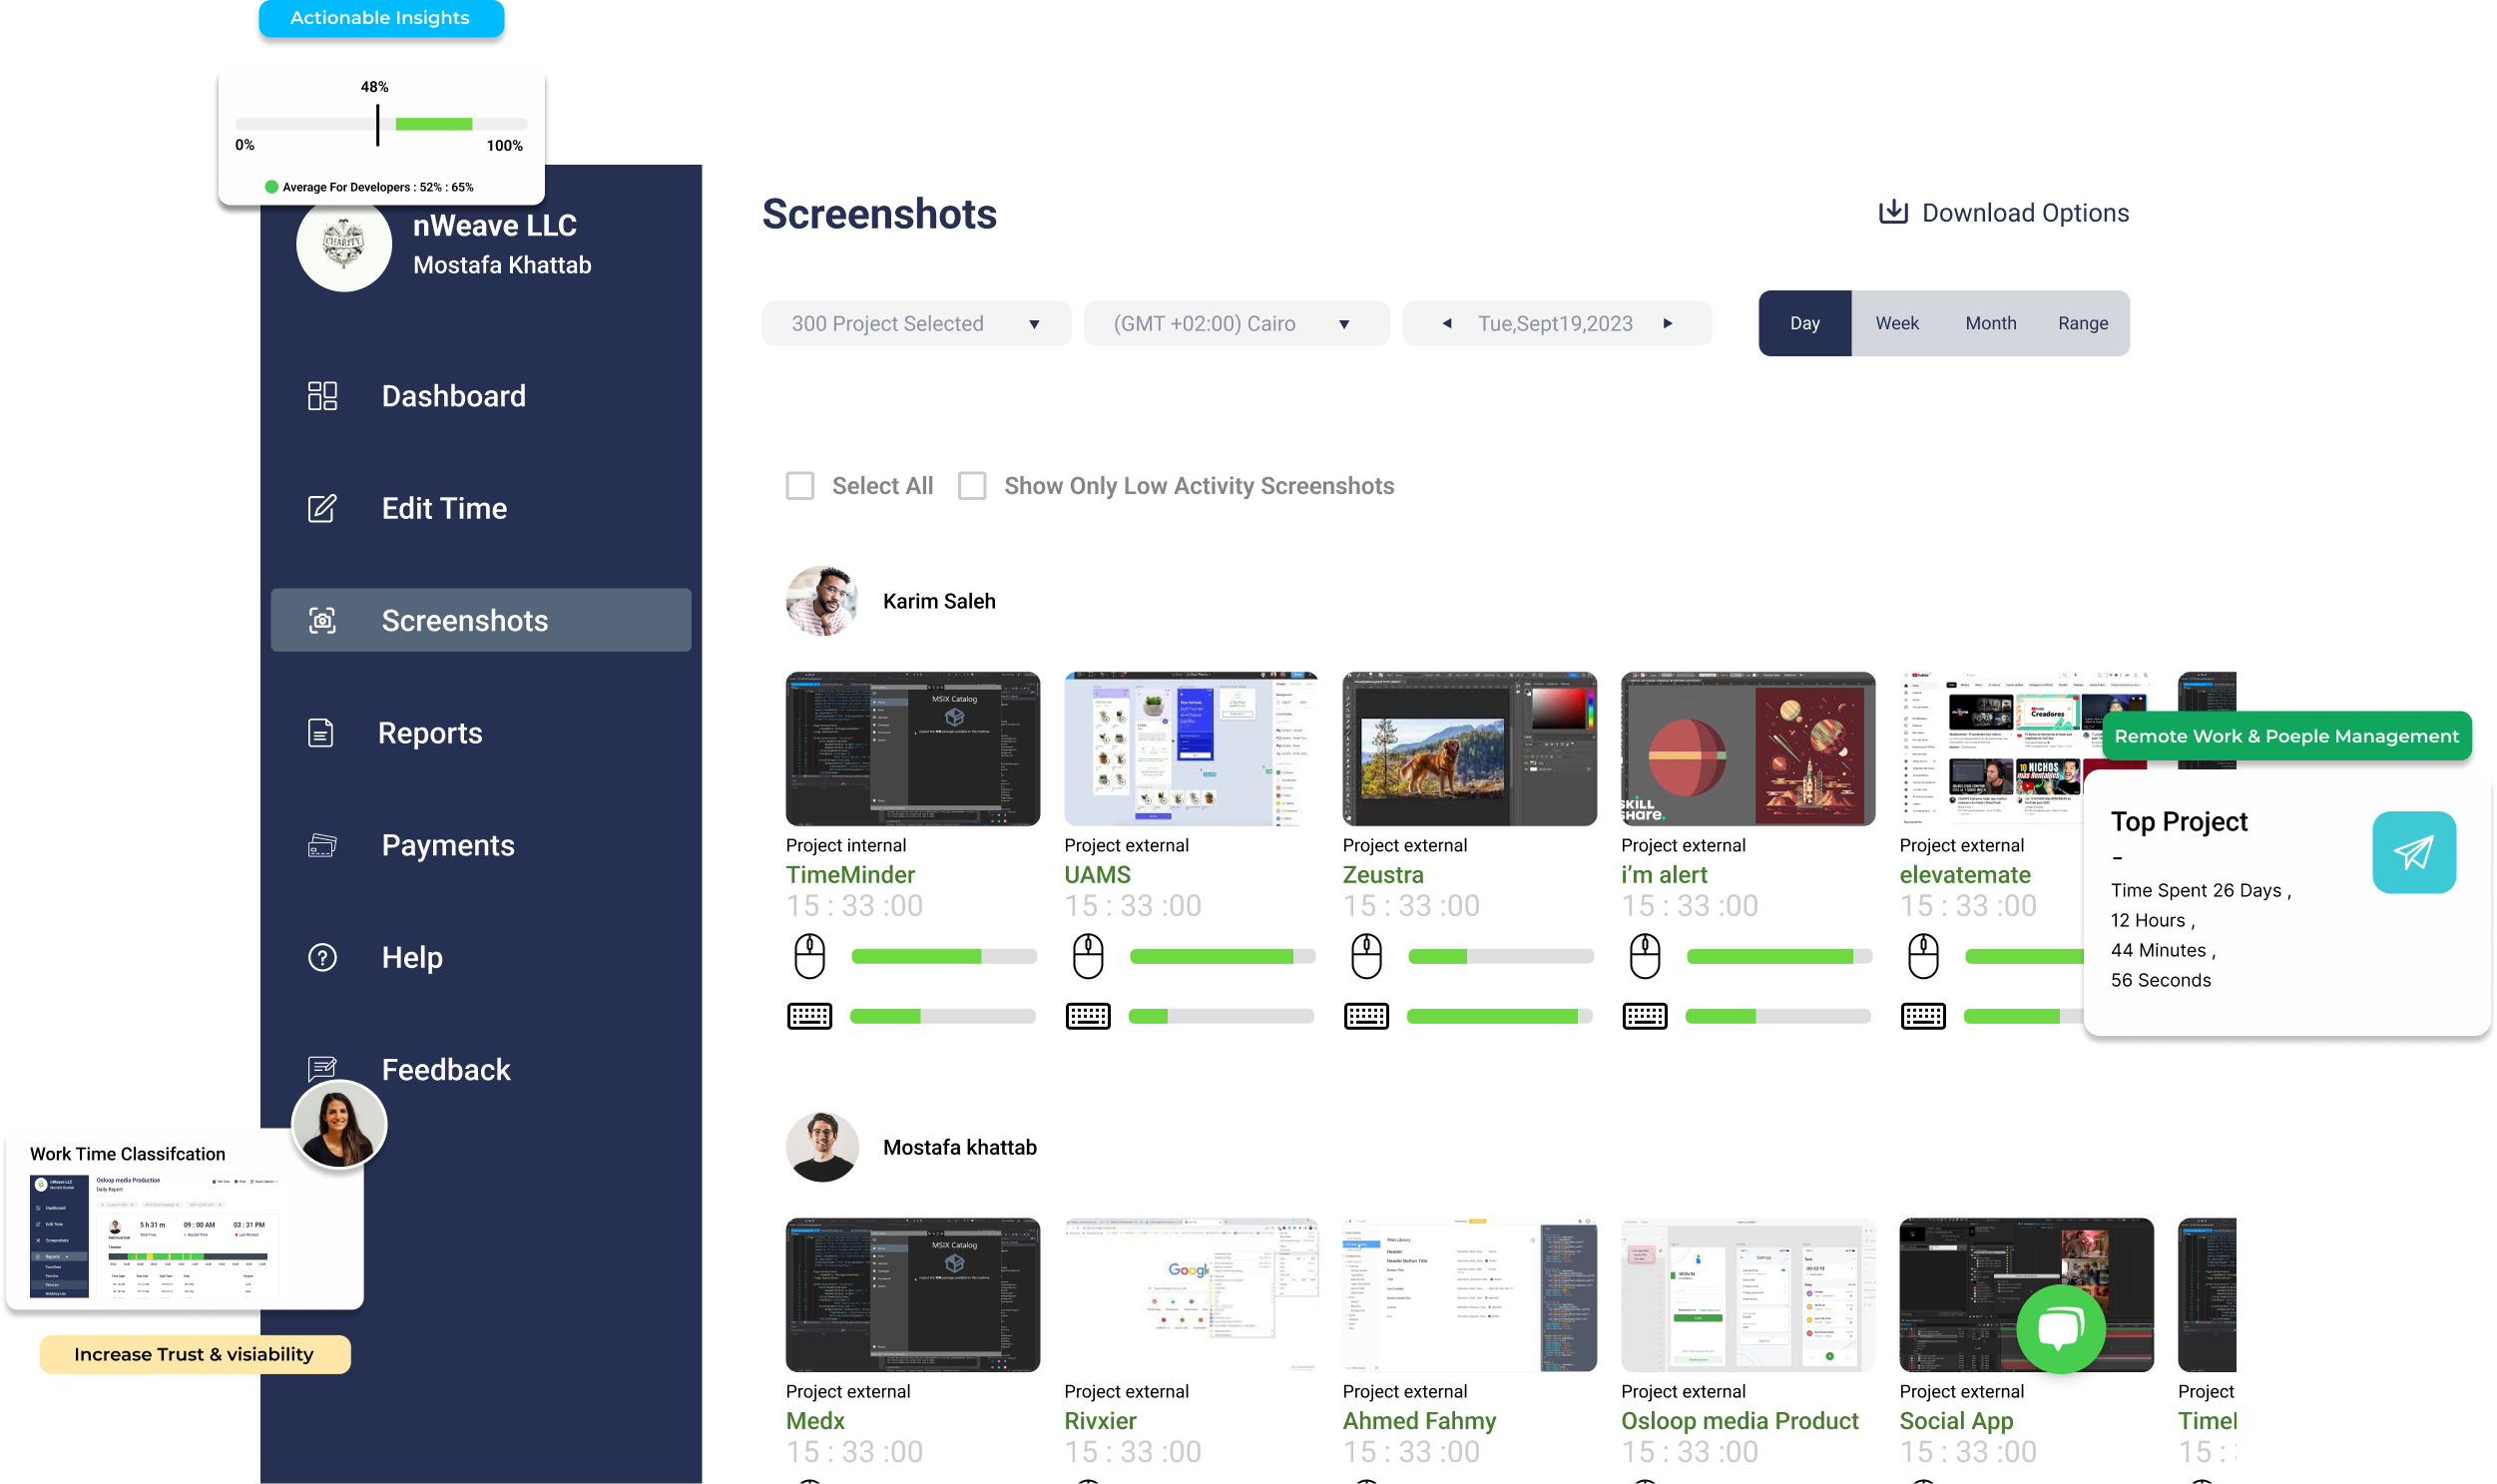2497x1484 pixels.
Task: Click keyboard activity bar under Zeustra
Action: [1498, 1016]
